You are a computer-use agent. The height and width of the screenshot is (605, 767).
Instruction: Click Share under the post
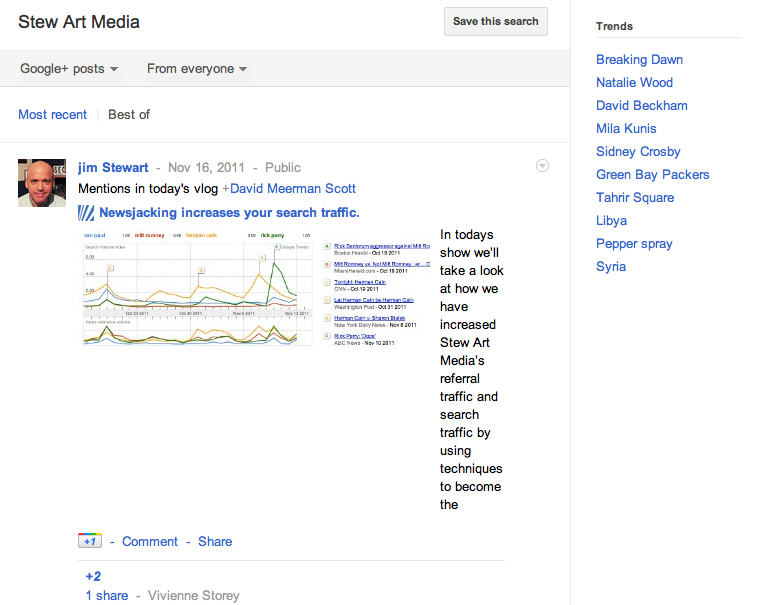coord(215,541)
